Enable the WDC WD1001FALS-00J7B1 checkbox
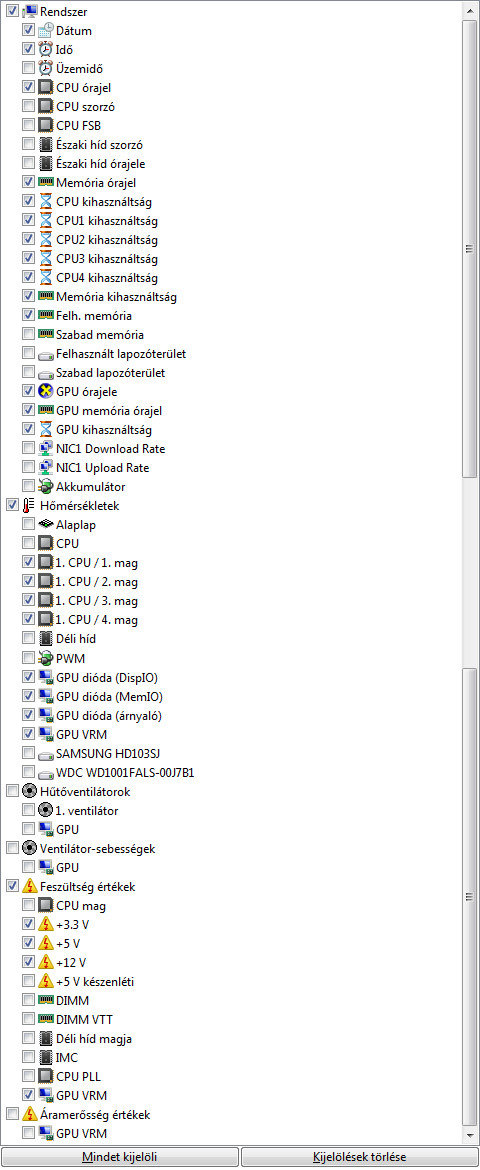Image resolution: width=480 pixels, height=1170 pixels. [x=28, y=772]
